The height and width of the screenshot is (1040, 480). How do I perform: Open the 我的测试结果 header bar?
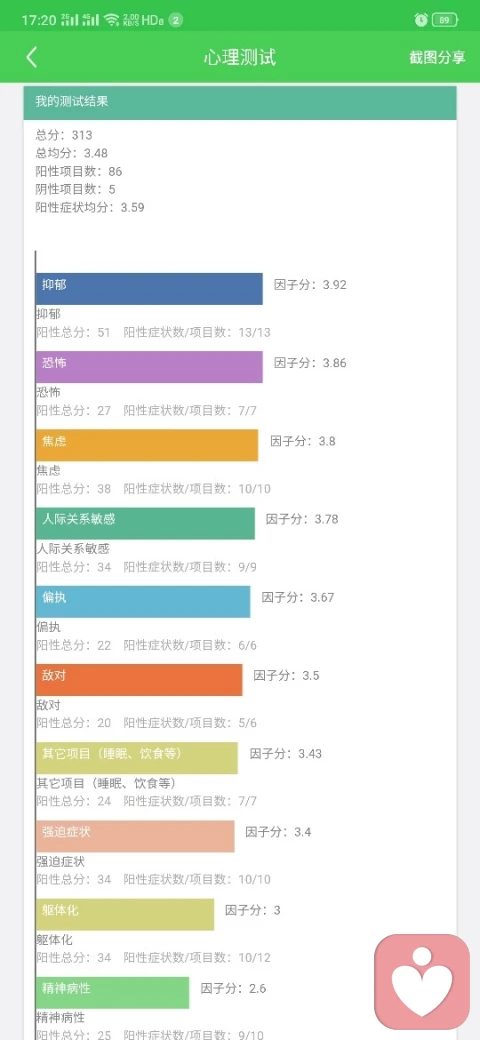240,102
